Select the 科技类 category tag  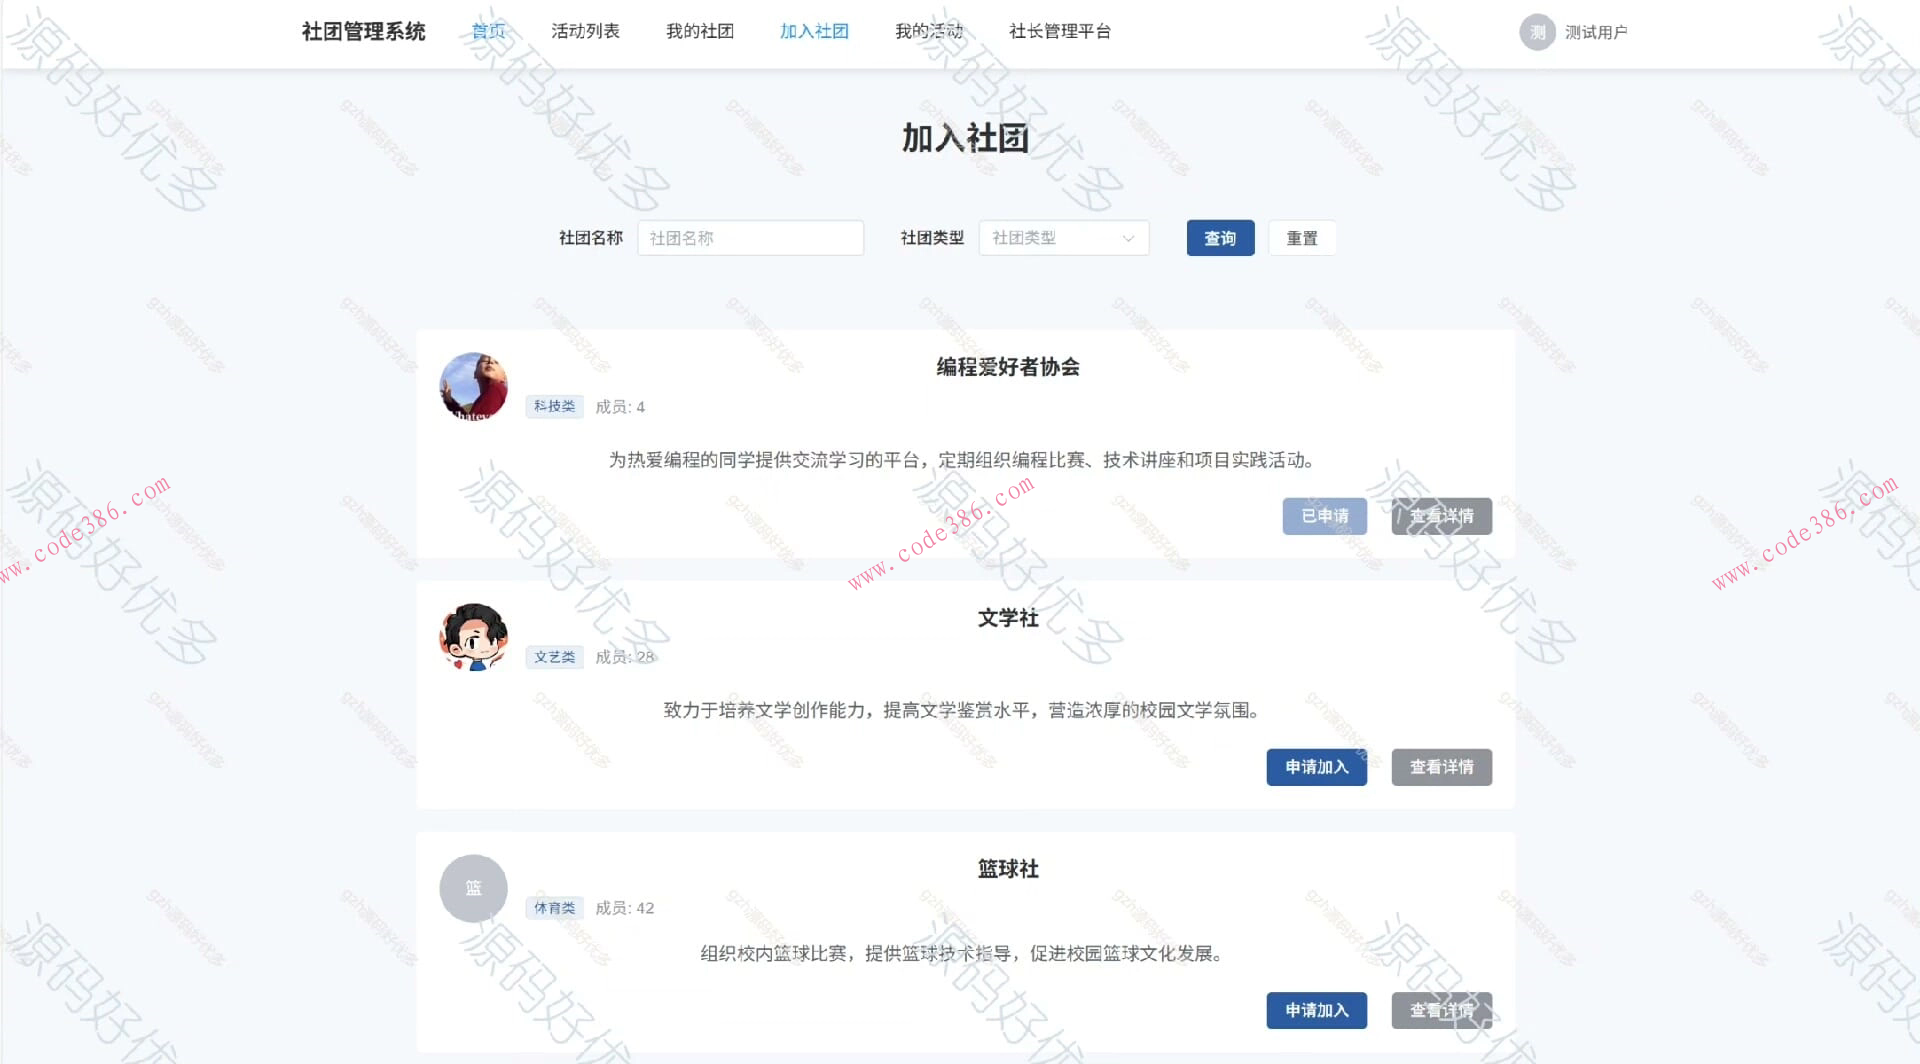click(x=554, y=406)
